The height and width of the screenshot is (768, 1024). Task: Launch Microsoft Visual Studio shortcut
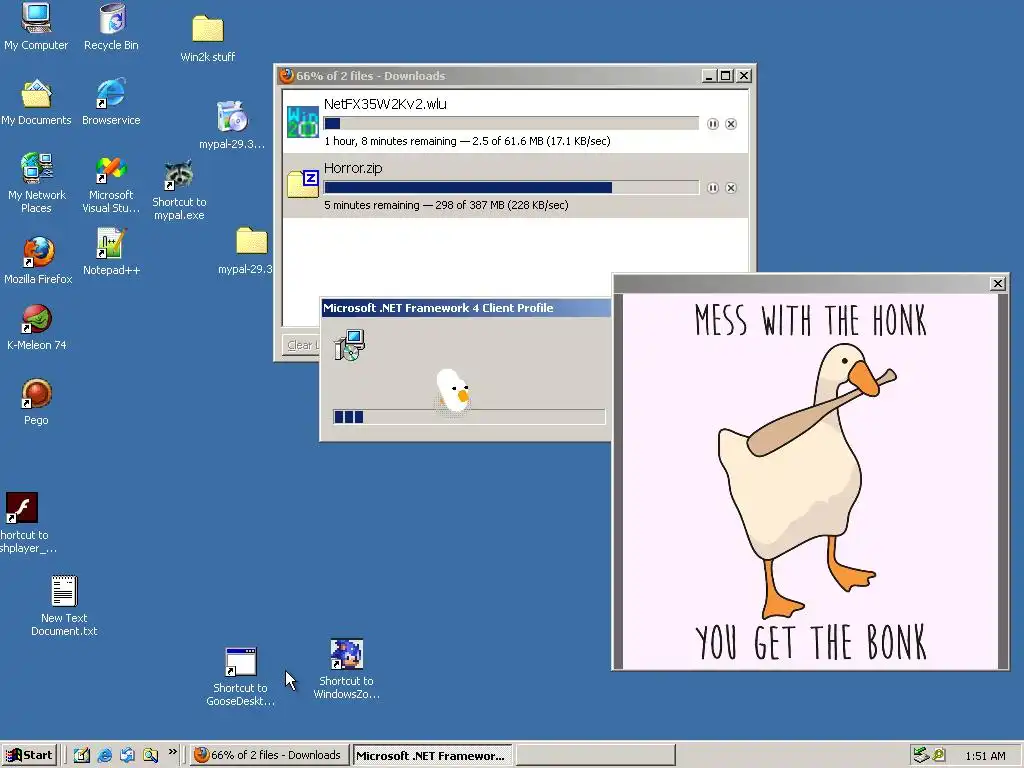pos(110,169)
